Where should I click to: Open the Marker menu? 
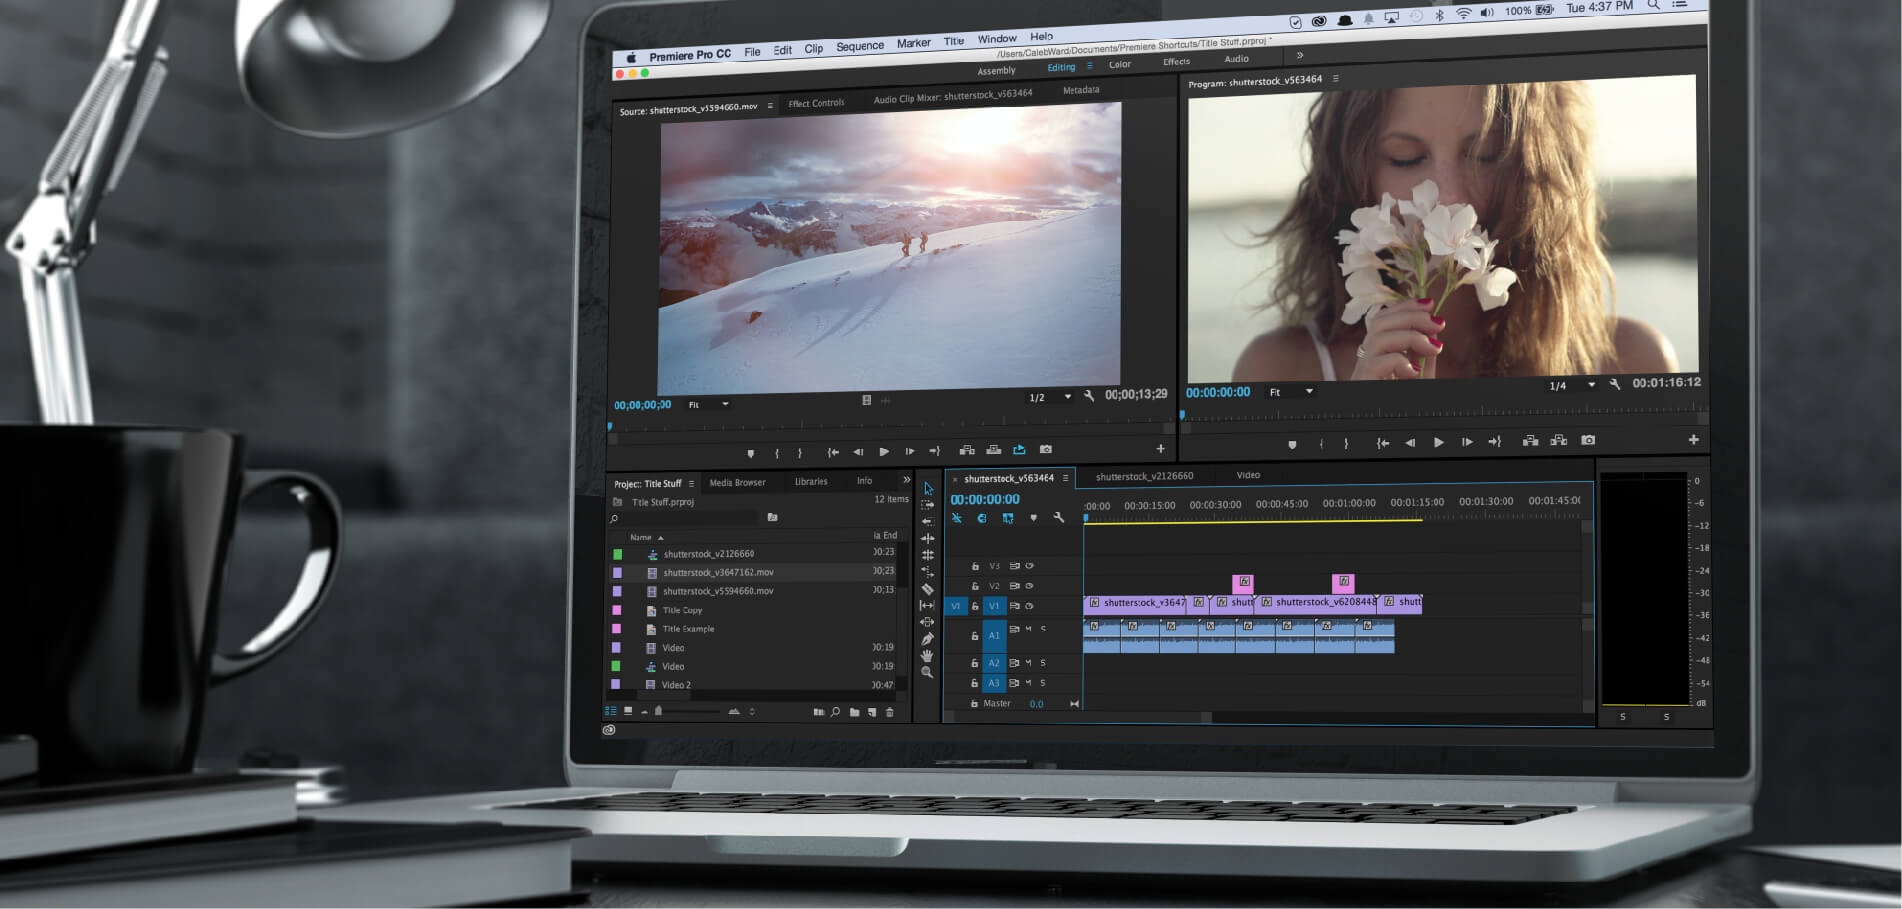click(914, 43)
